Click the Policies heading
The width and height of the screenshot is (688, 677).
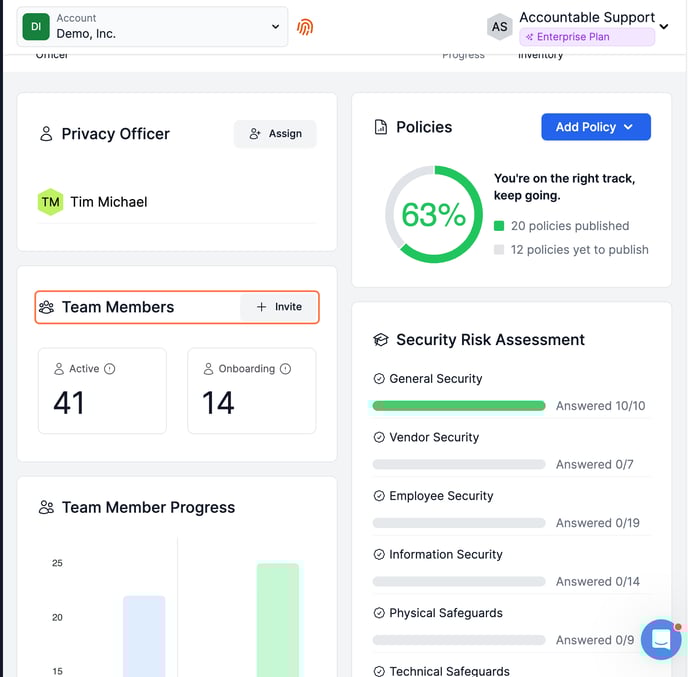(x=424, y=127)
